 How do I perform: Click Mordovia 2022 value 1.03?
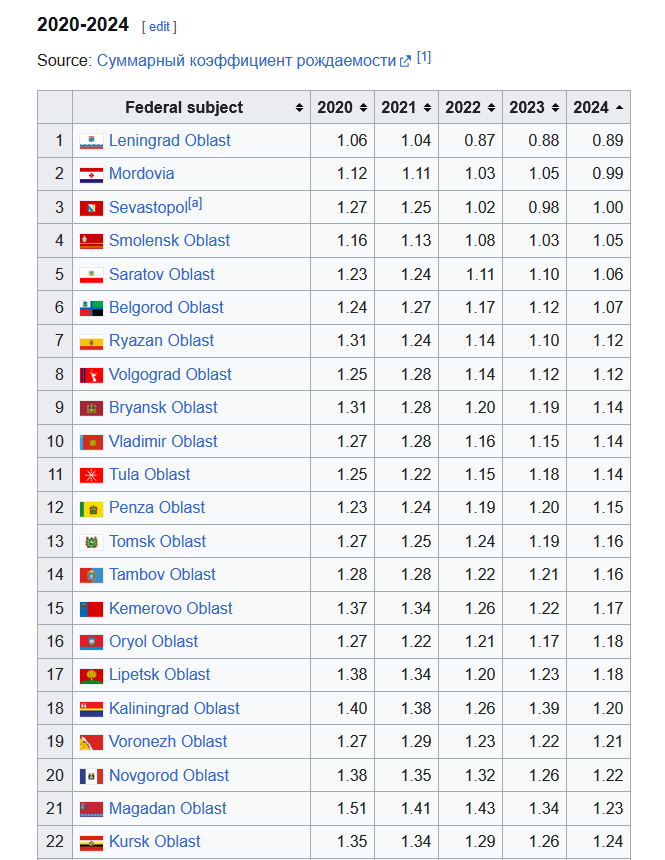(480, 173)
